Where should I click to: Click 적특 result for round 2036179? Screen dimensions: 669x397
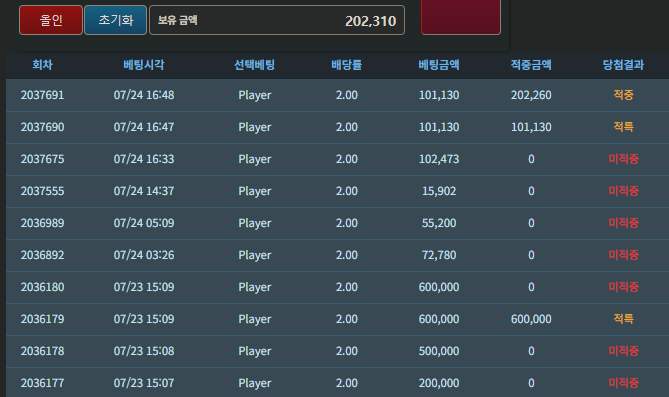[x=623, y=319]
